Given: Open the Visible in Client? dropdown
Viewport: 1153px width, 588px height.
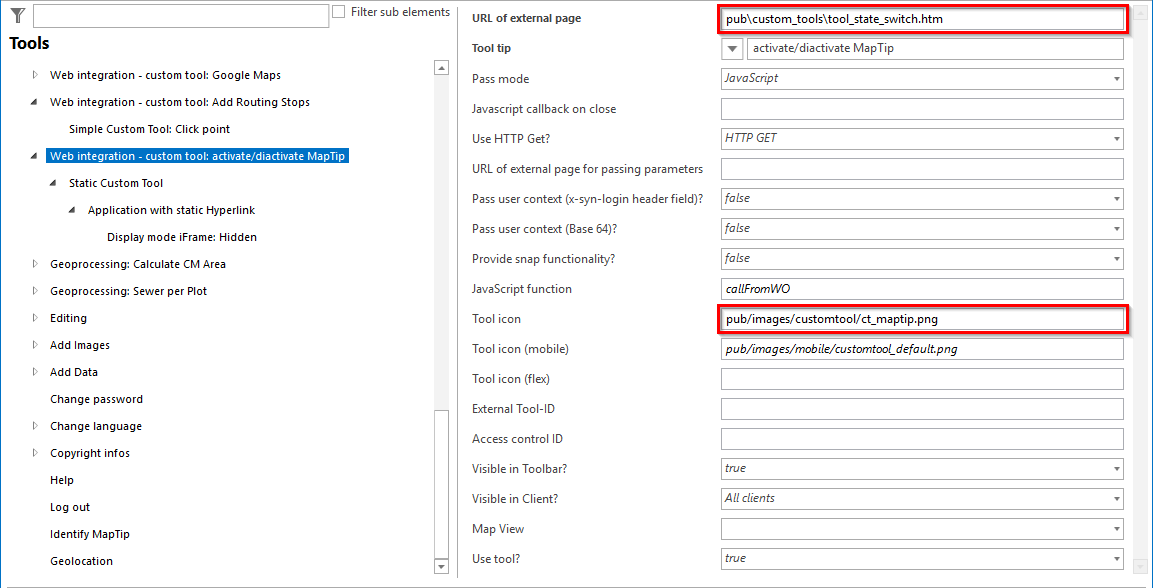Looking at the screenshot, I should (x=1115, y=498).
